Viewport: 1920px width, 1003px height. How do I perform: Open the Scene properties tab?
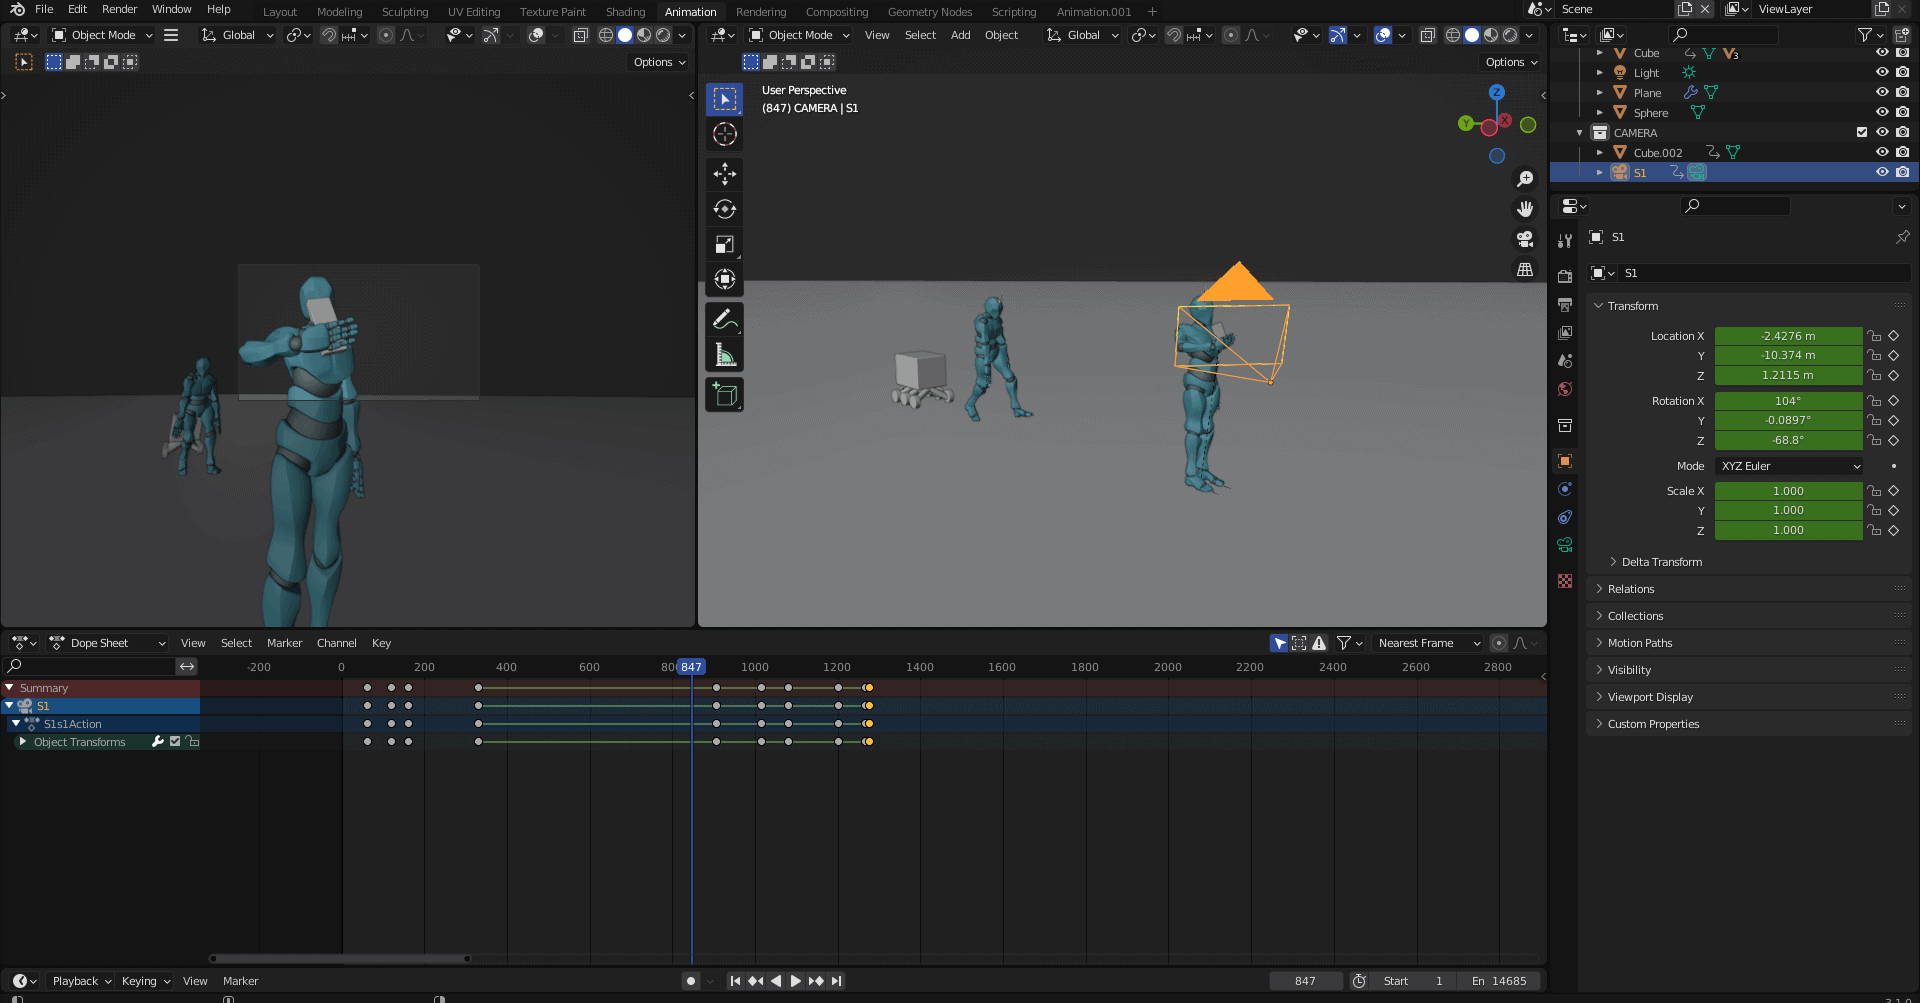(1565, 361)
